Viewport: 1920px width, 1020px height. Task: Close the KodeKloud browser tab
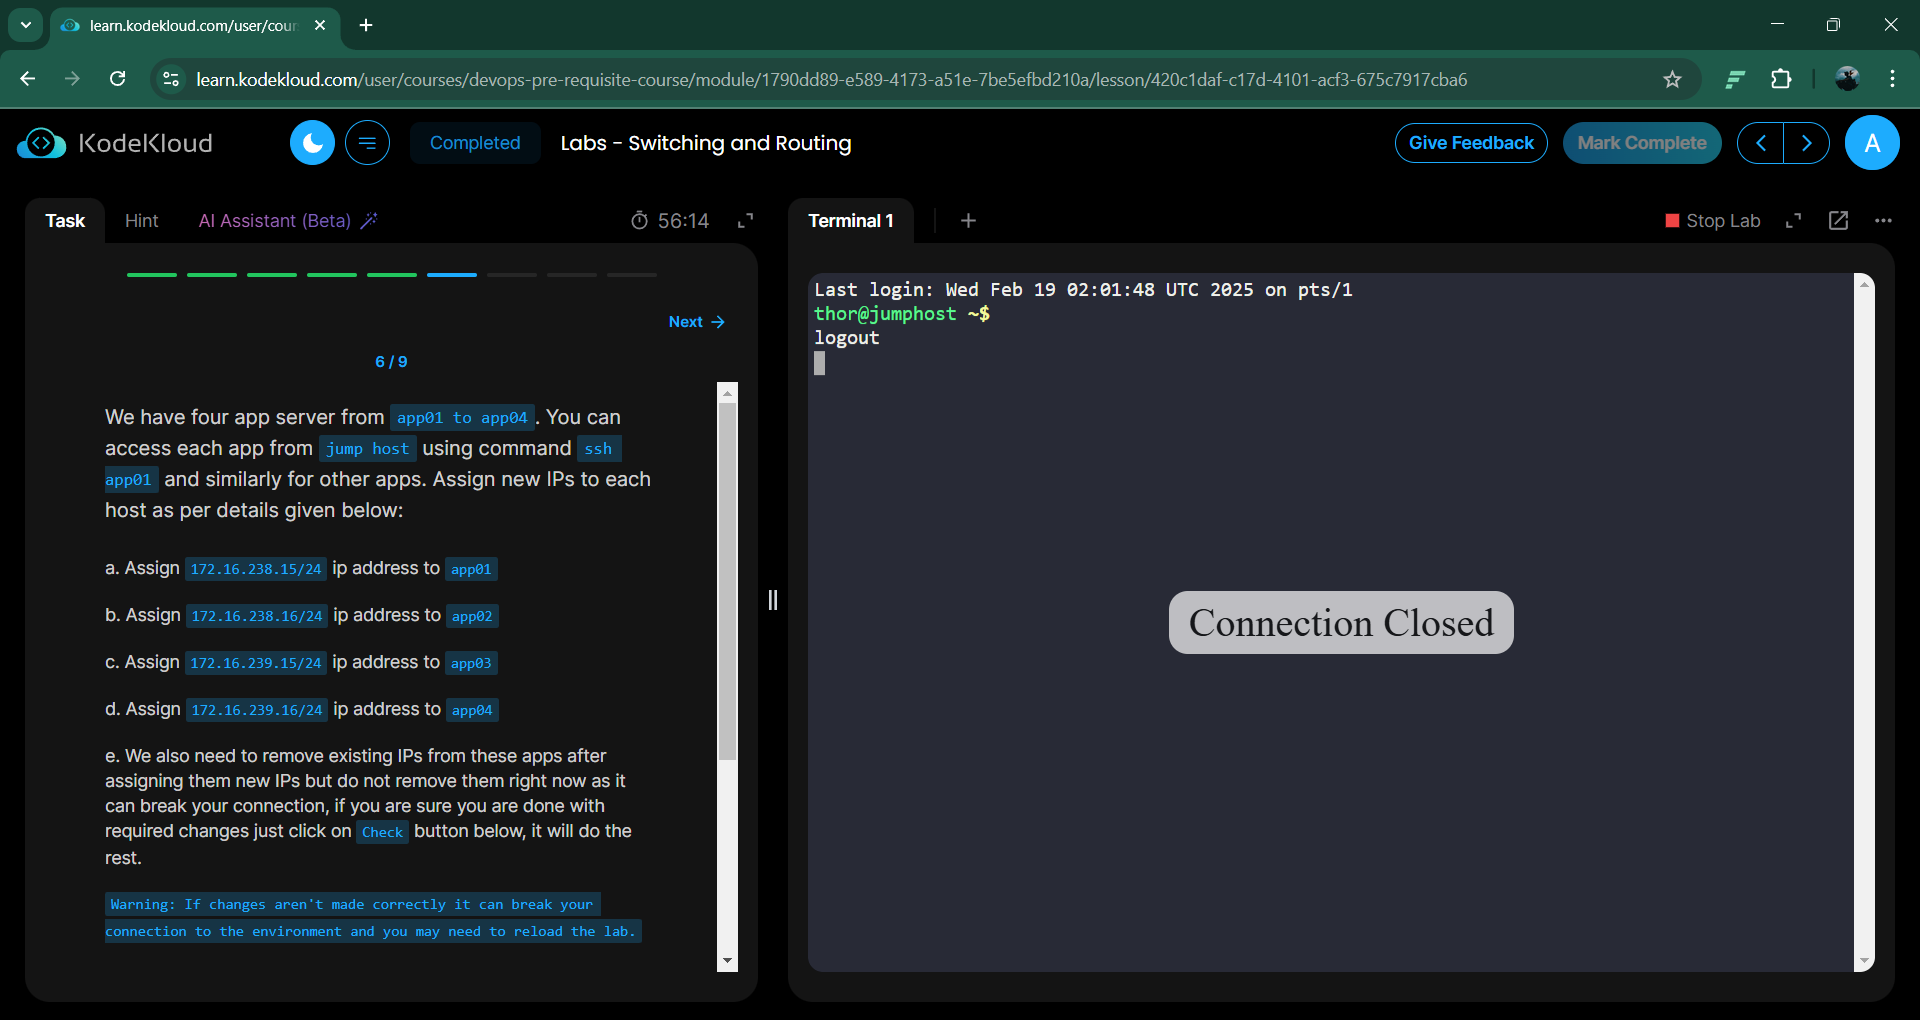[320, 25]
